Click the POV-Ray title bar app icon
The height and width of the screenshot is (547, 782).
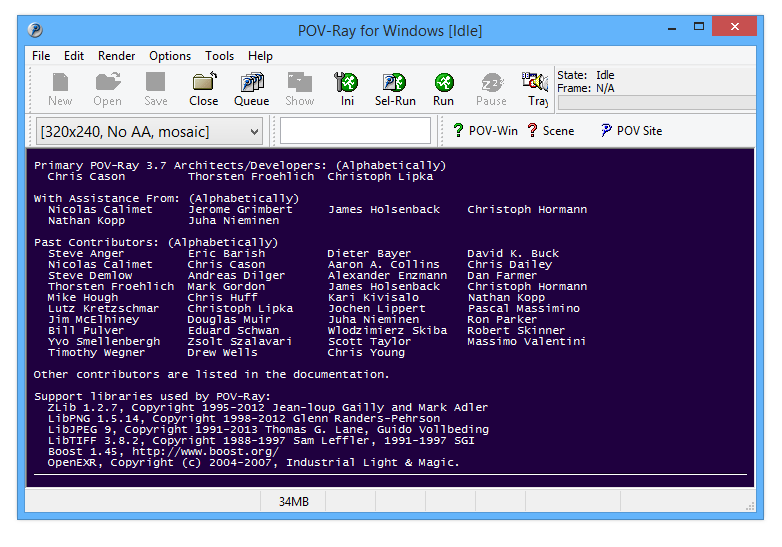[x=35, y=30]
